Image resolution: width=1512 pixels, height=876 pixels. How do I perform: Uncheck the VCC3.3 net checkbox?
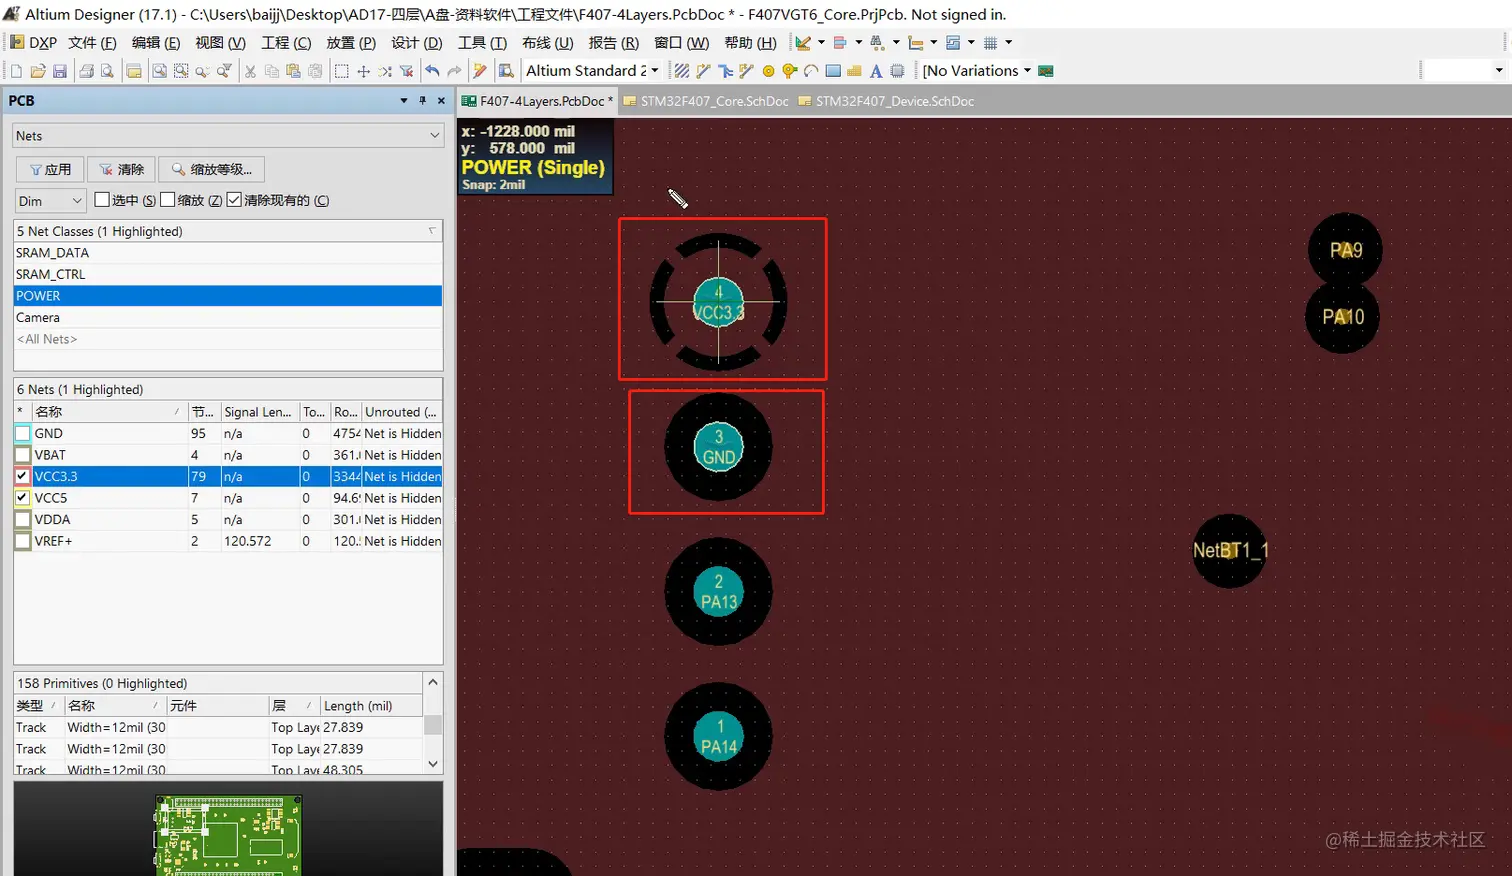pos(22,477)
